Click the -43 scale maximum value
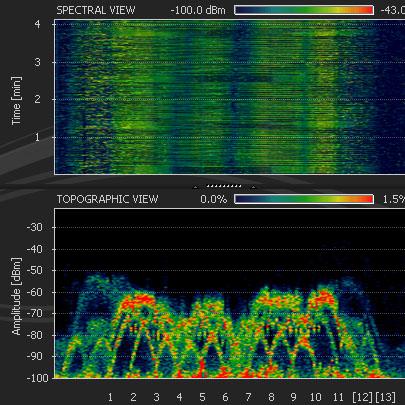 click(393, 10)
